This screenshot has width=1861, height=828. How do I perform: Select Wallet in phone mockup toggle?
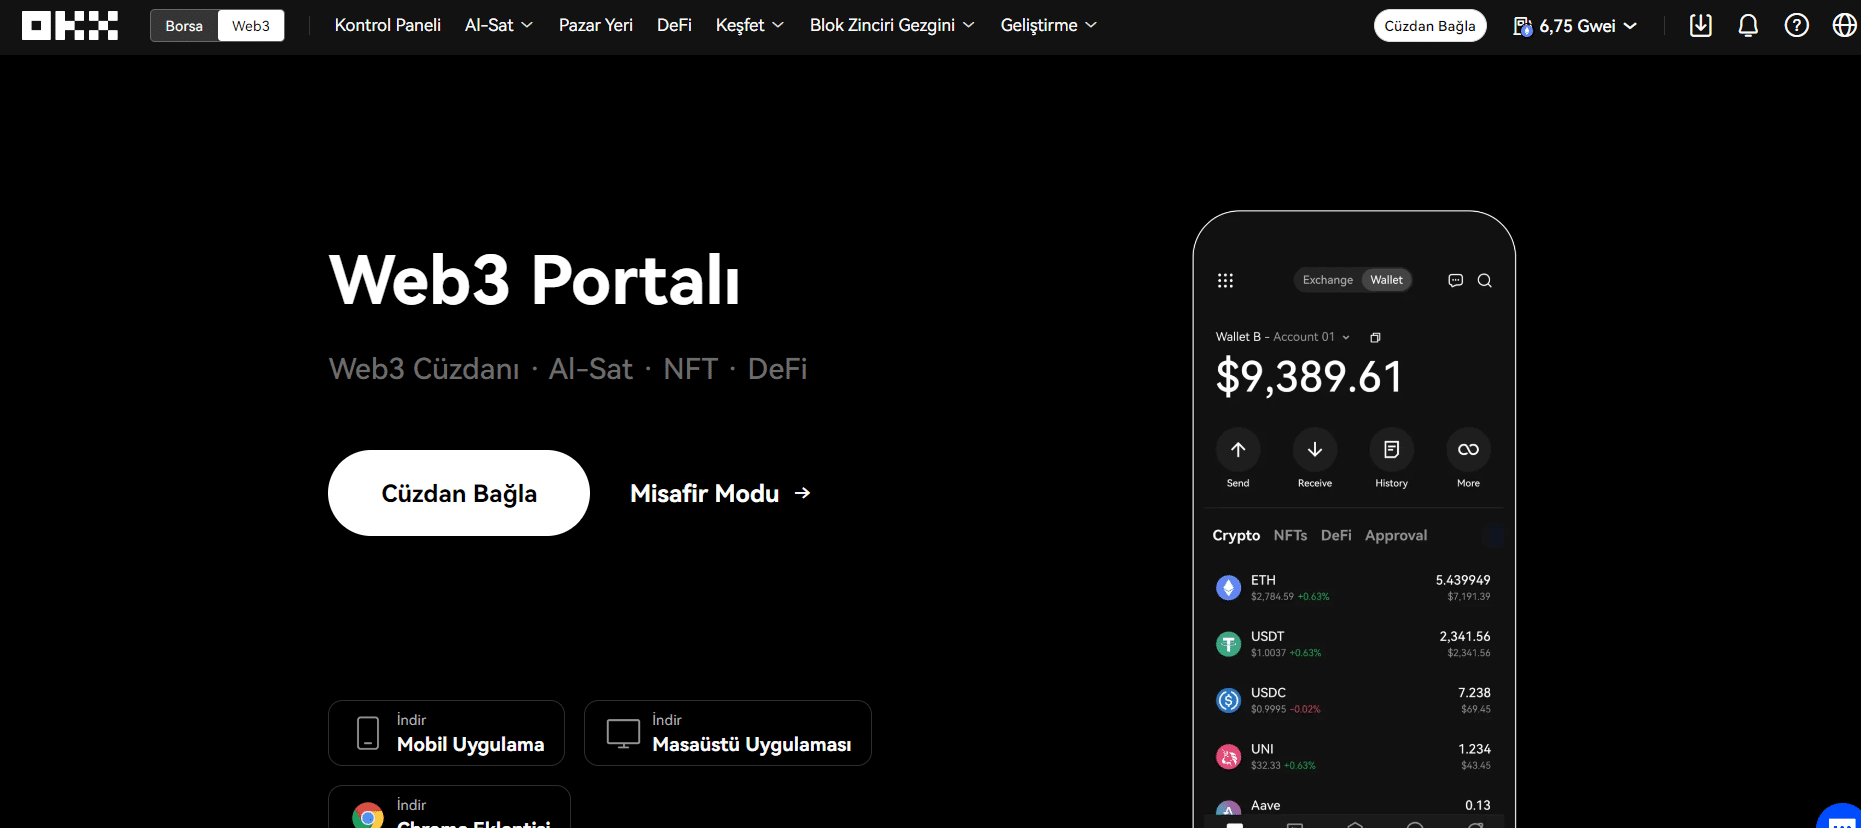(x=1386, y=280)
